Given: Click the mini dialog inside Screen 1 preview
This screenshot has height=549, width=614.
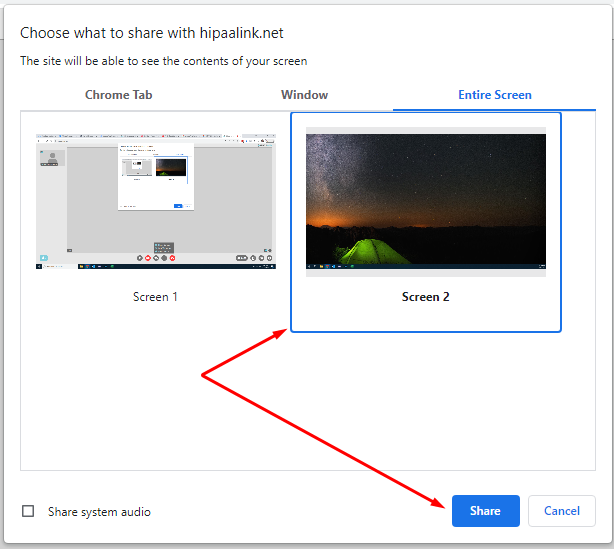Looking at the screenshot, I should click(x=155, y=176).
